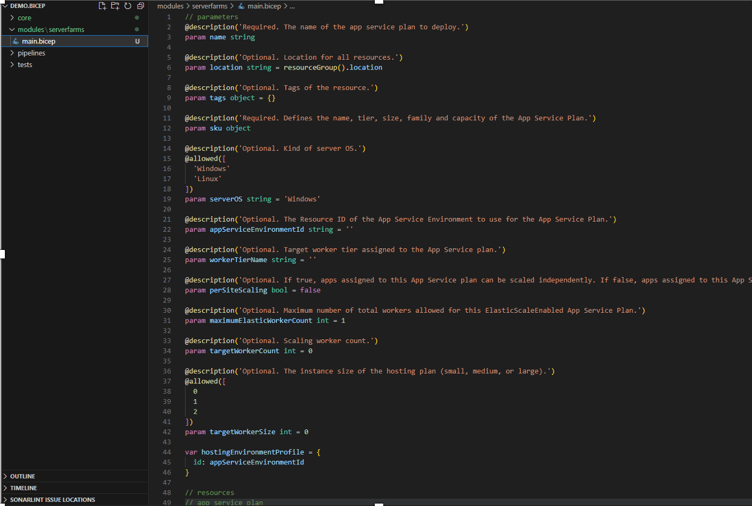Click 'Linux' allowed value on line 17
Image resolution: width=752 pixels, height=506 pixels.
click(208, 179)
